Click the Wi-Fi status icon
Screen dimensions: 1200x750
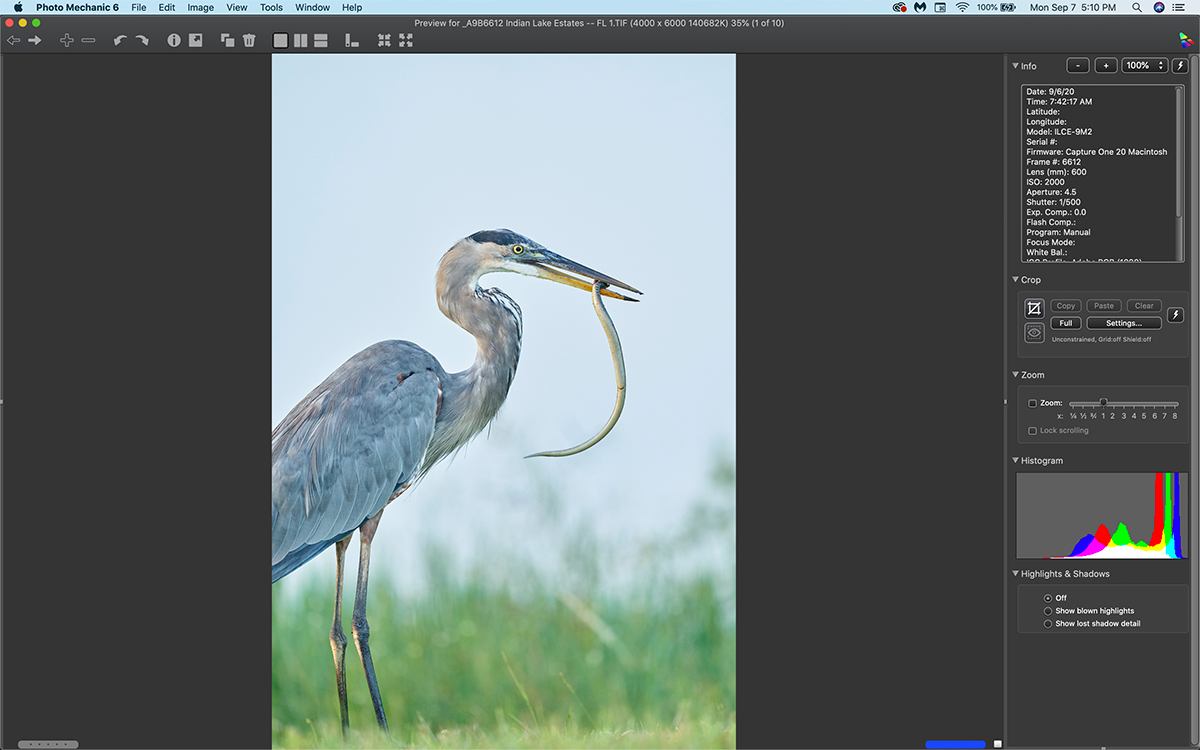click(x=963, y=7)
